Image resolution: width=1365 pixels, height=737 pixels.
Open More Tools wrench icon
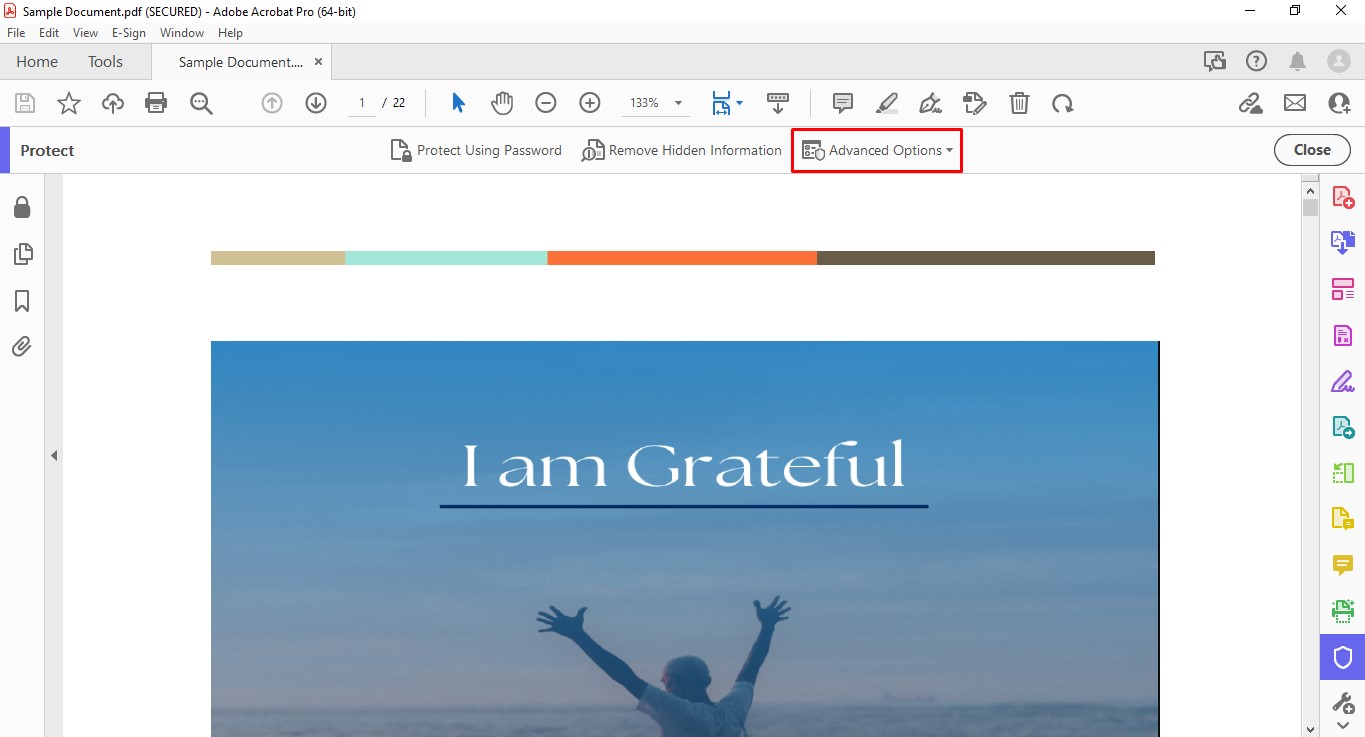pyautogui.click(x=1342, y=702)
